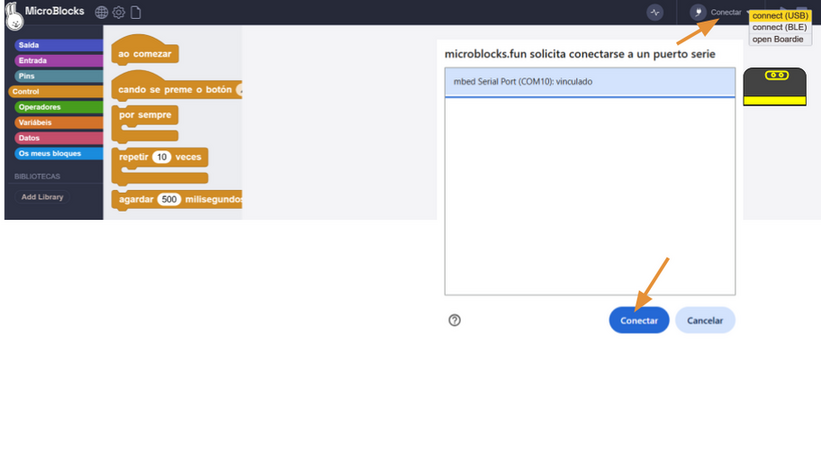Click the 'por sempre' loop block
821x462 pixels.
(x=145, y=124)
